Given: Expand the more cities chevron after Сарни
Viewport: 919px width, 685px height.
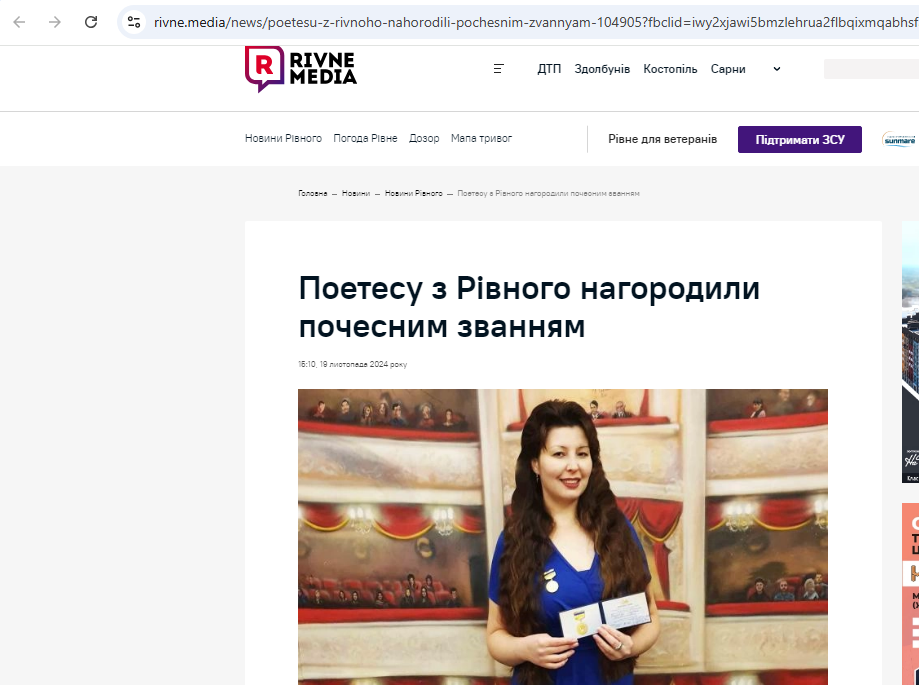Looking at the screenshot, I should 777,69.
